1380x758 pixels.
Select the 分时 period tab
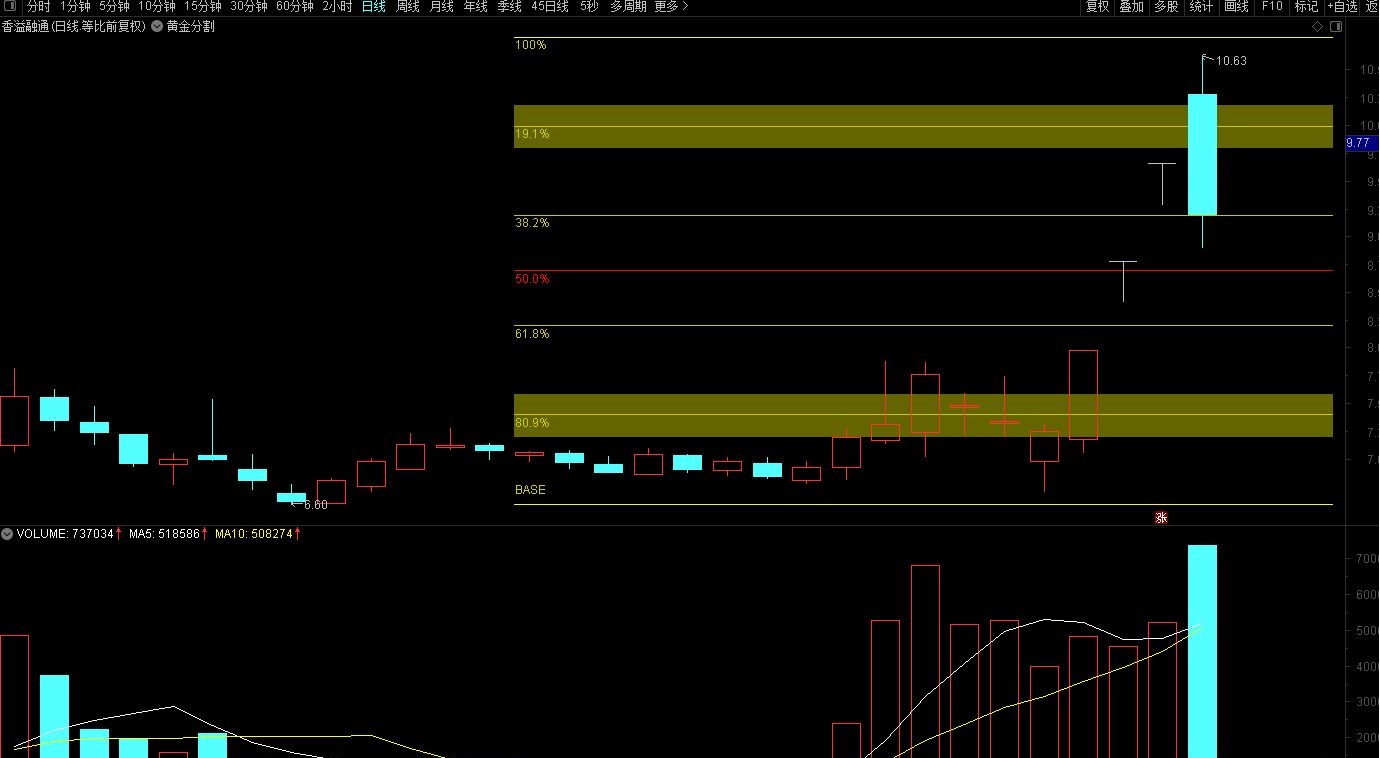tap(38, 6)
